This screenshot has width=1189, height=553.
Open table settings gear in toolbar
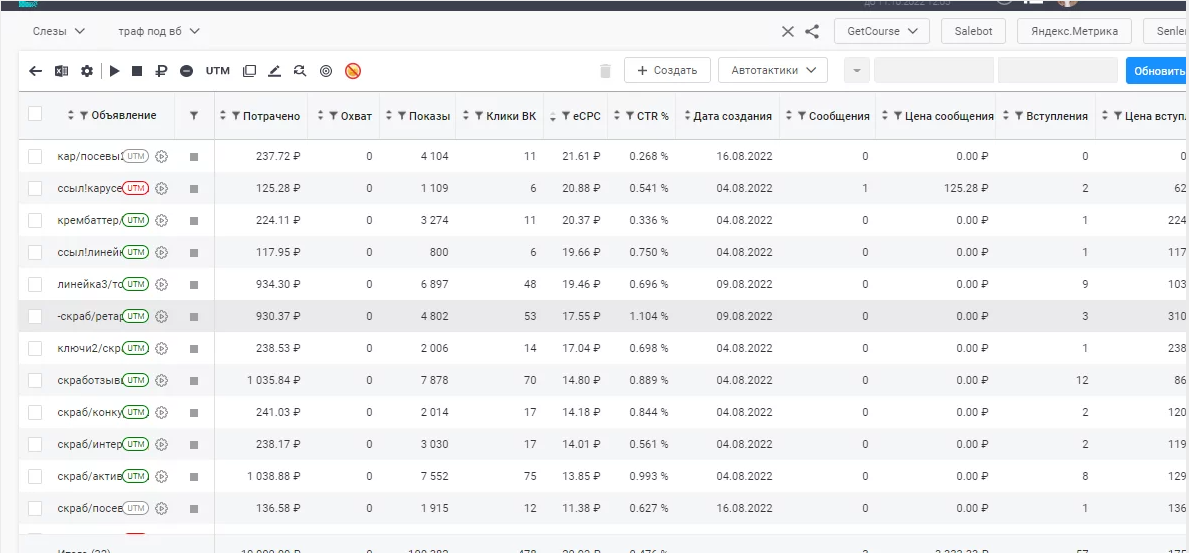pos(87,71)
